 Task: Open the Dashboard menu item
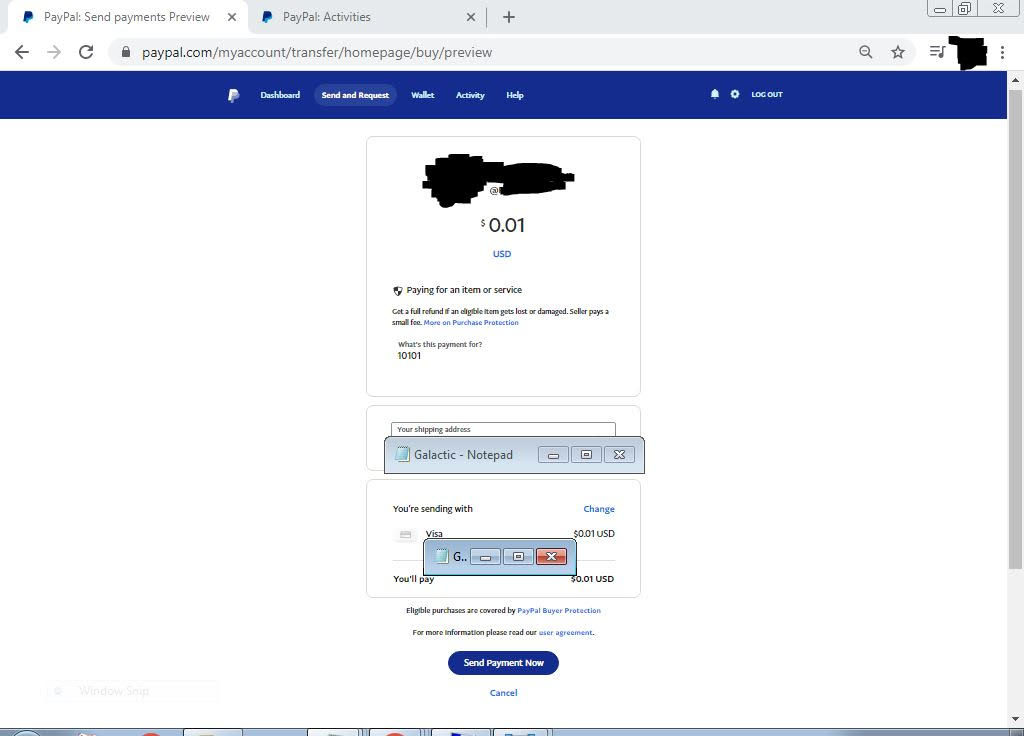tap(280, 95)
